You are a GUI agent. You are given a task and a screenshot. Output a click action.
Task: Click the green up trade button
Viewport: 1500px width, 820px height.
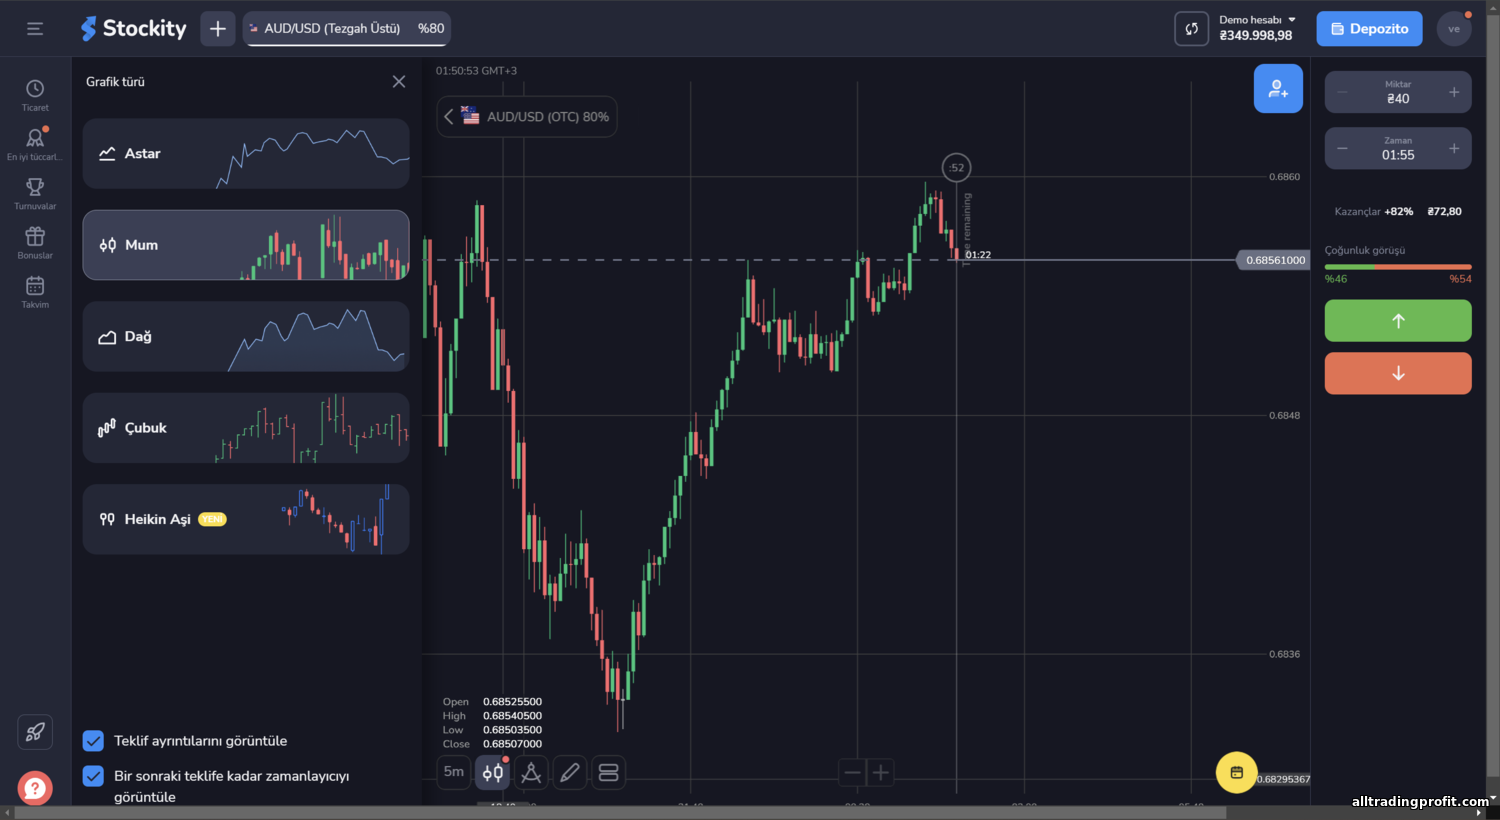click(x=1398, y=321)
